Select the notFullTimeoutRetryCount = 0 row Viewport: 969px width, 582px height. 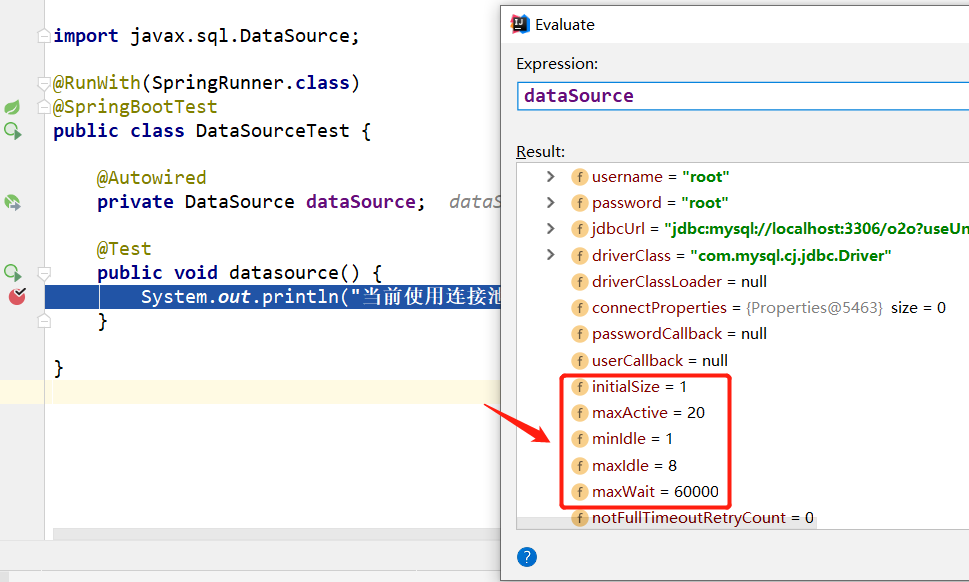(x=692, y=518)
